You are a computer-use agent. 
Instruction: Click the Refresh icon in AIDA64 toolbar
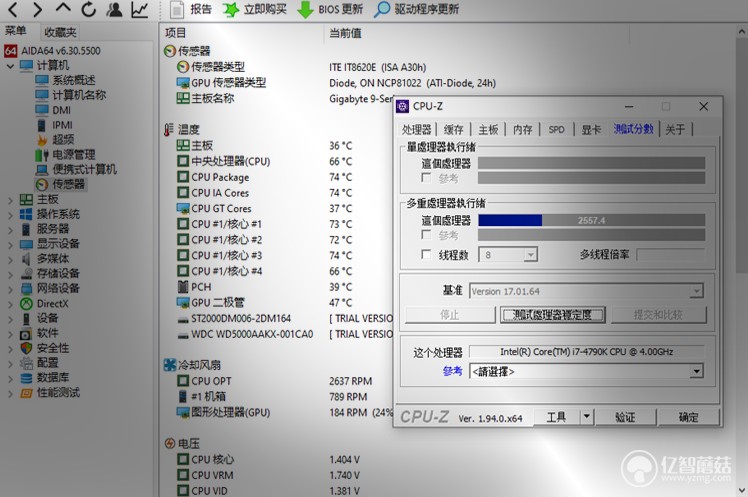click(88, 9)
